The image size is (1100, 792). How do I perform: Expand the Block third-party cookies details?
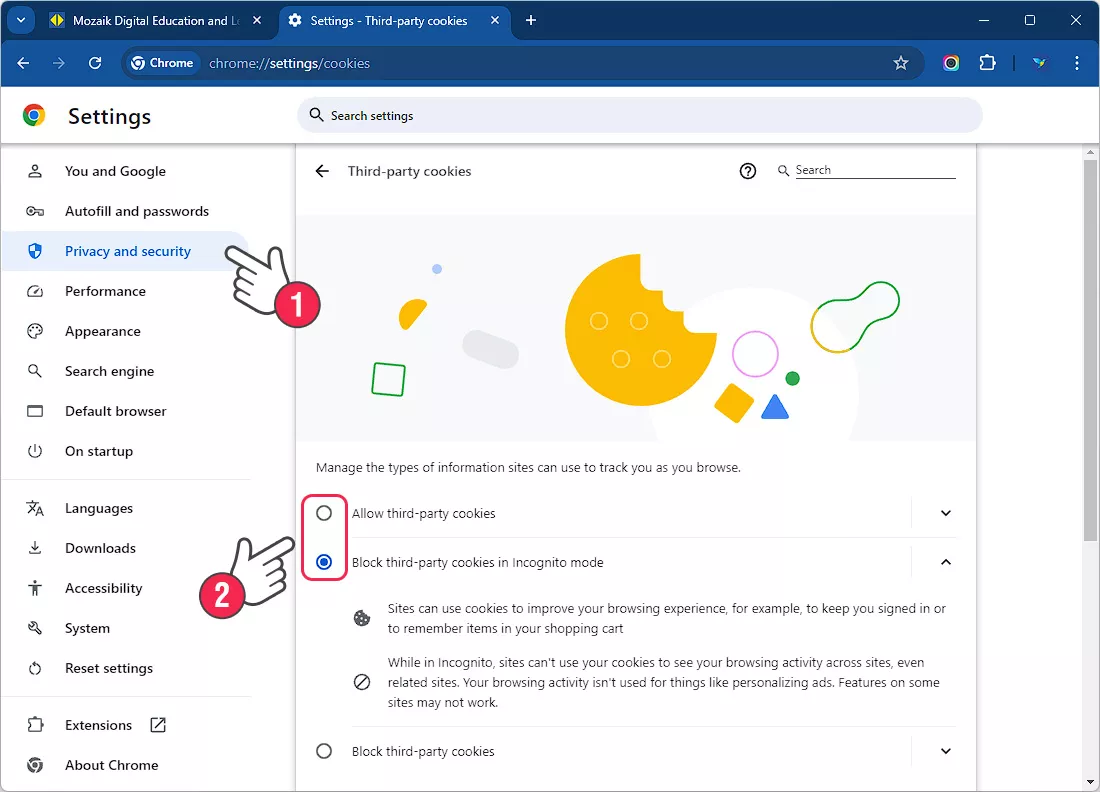click(x=946, y=751)
